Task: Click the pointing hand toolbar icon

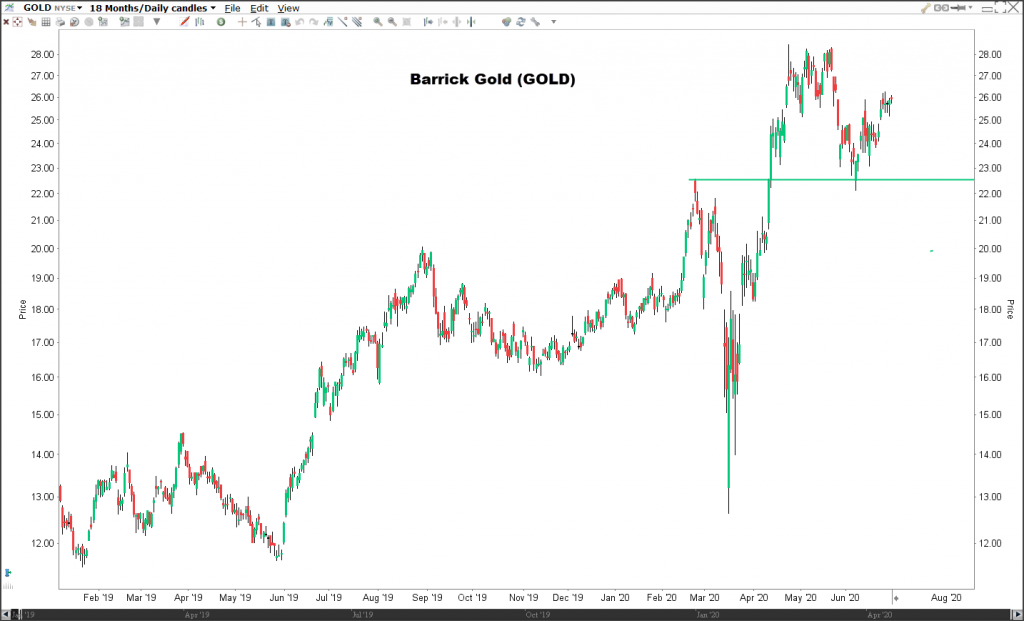Action: 31,22
